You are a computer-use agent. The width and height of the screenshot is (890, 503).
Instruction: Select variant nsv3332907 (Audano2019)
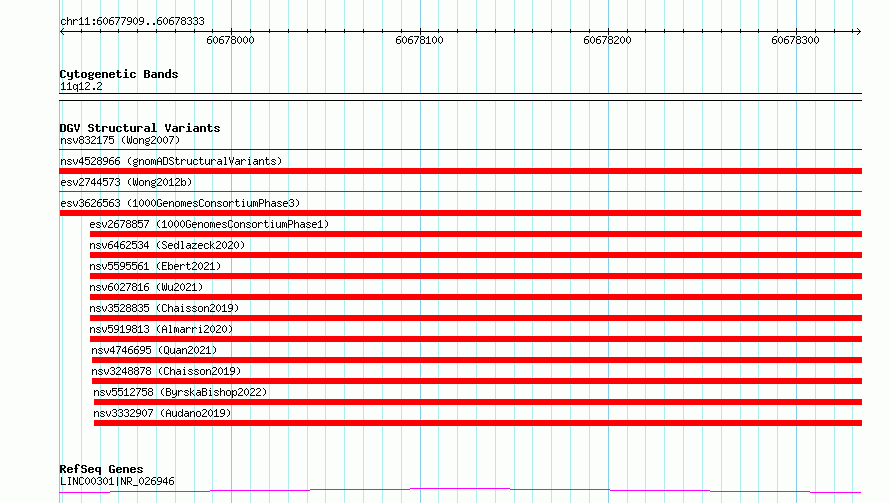162,413
